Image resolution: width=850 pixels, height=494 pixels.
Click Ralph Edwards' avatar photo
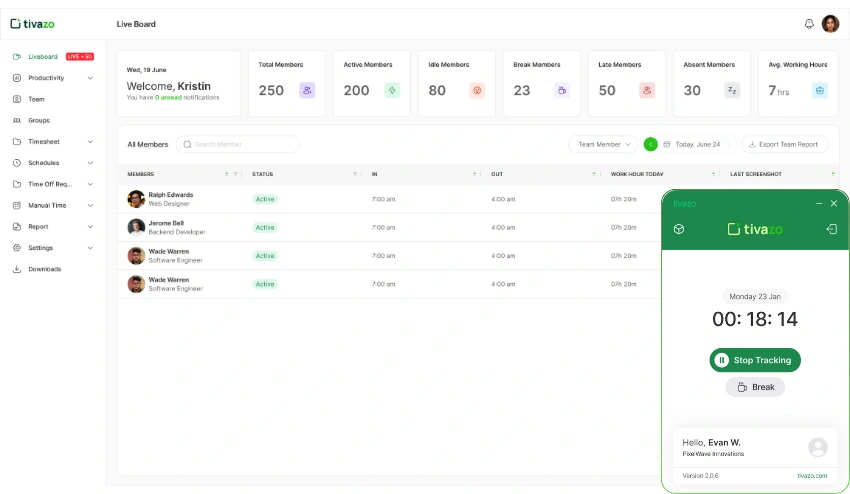[x=136, y=199]
